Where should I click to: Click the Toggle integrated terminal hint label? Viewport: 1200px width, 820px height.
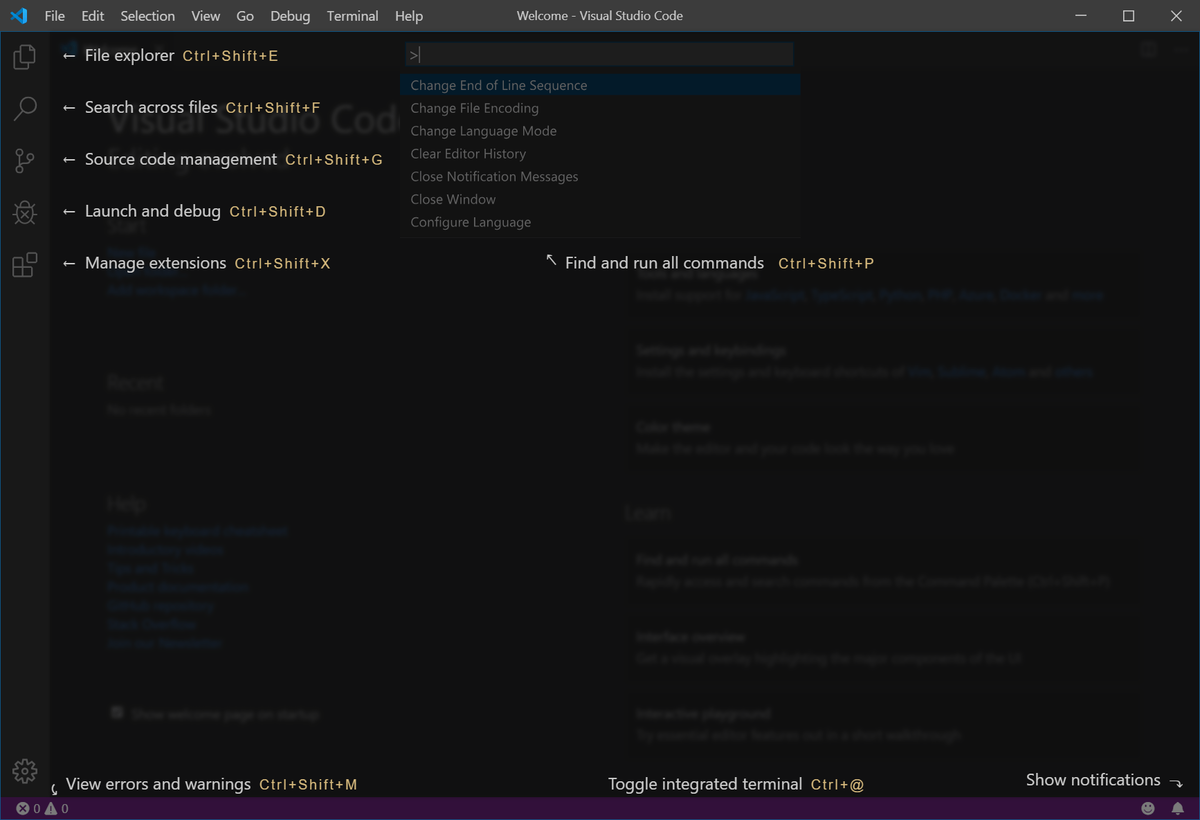(x=736, y=785)
